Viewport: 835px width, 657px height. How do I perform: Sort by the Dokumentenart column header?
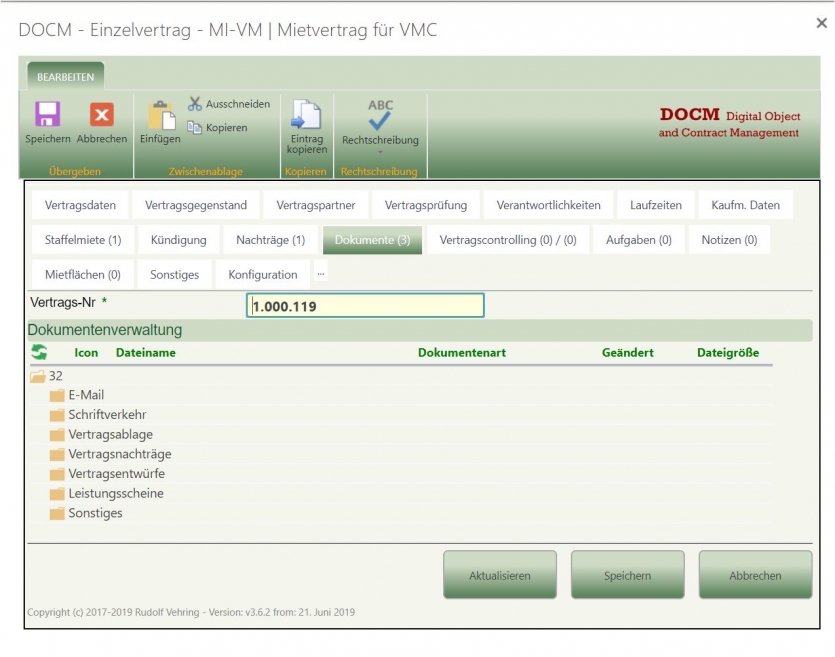tap(462, 352)
